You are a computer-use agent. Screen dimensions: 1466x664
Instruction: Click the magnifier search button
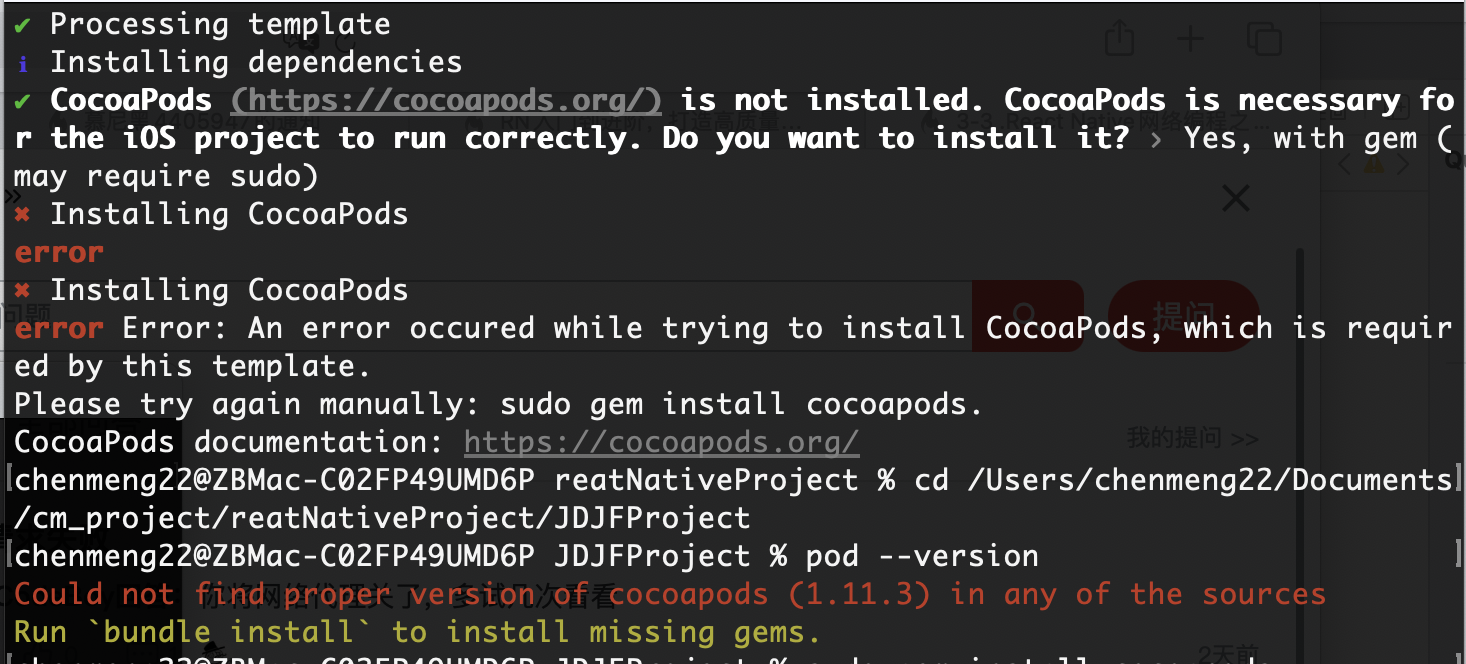click(1027, 315)
